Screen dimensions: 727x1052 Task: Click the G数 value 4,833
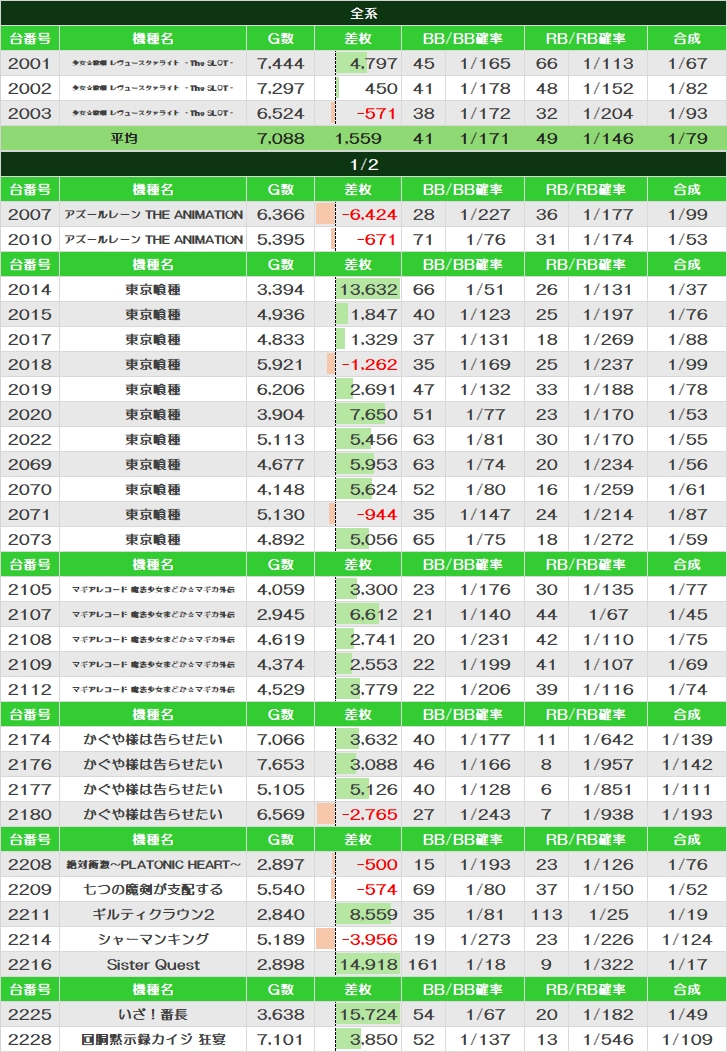pos(280,339)
